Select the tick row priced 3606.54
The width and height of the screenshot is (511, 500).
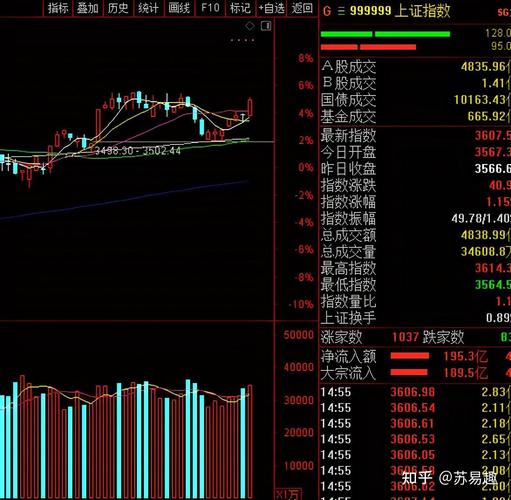click(416, 408)
